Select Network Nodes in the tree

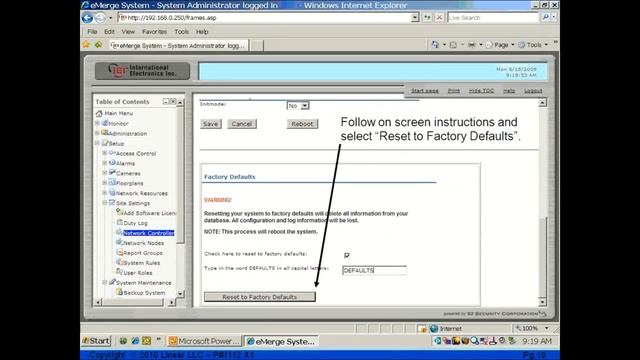pyautogui.click(x=143, y=243)
